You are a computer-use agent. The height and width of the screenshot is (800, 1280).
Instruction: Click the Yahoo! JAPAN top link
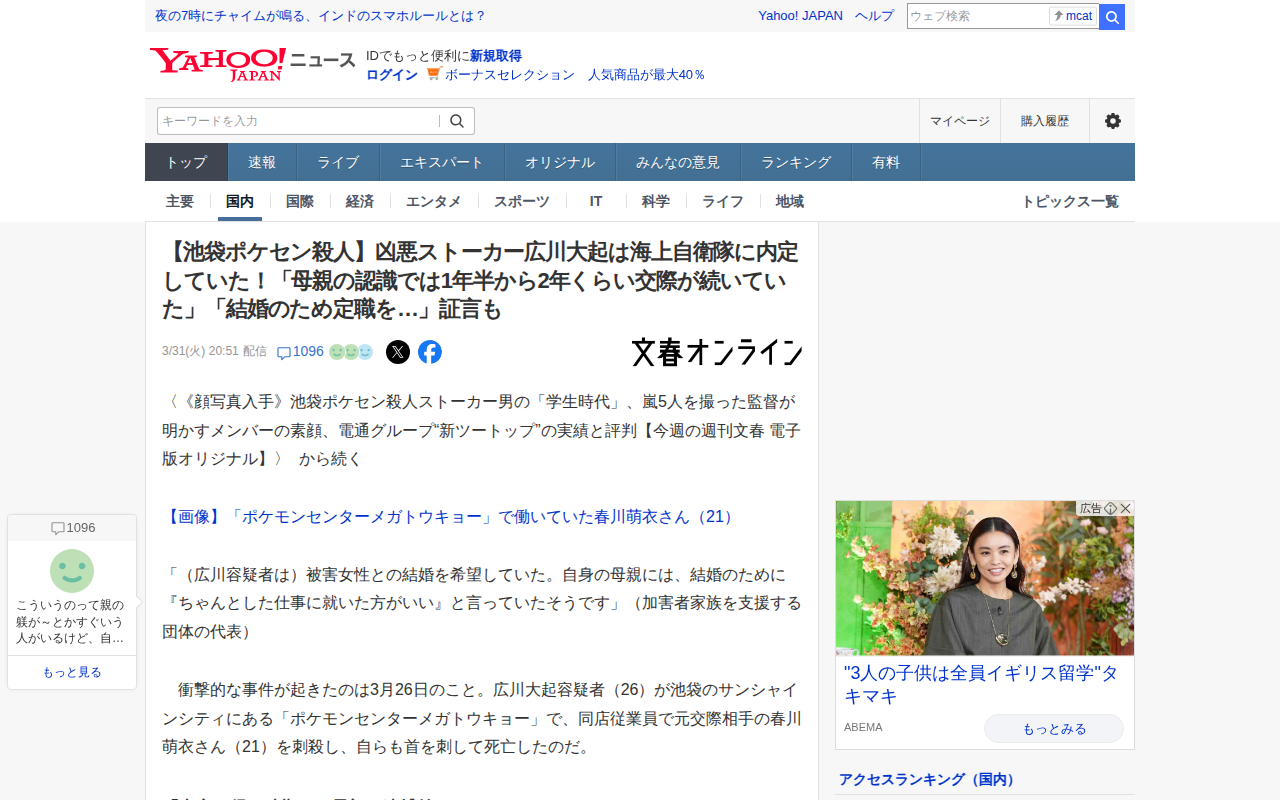800,16
